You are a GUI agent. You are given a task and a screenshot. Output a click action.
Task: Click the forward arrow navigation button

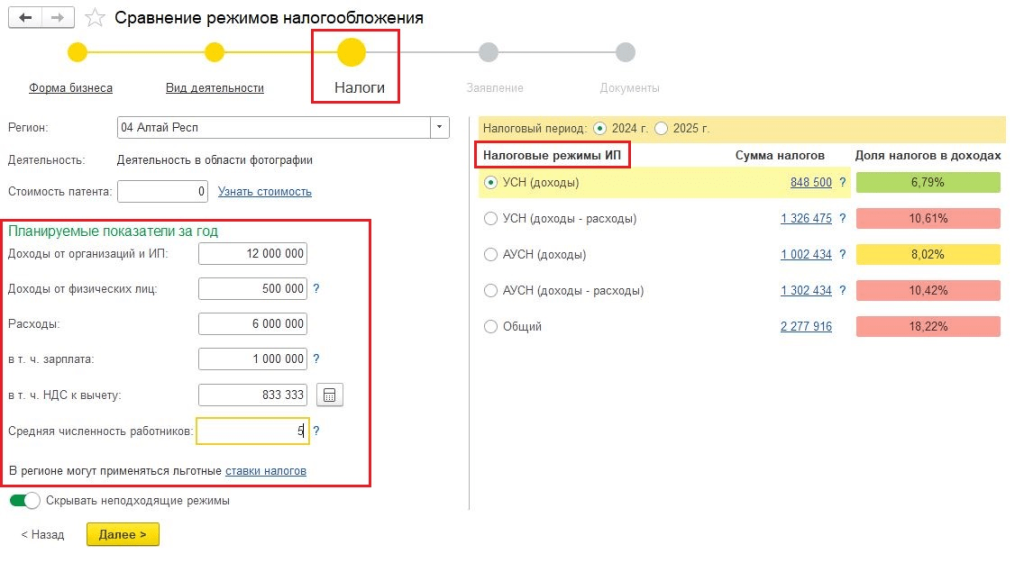tap(59, 19)
